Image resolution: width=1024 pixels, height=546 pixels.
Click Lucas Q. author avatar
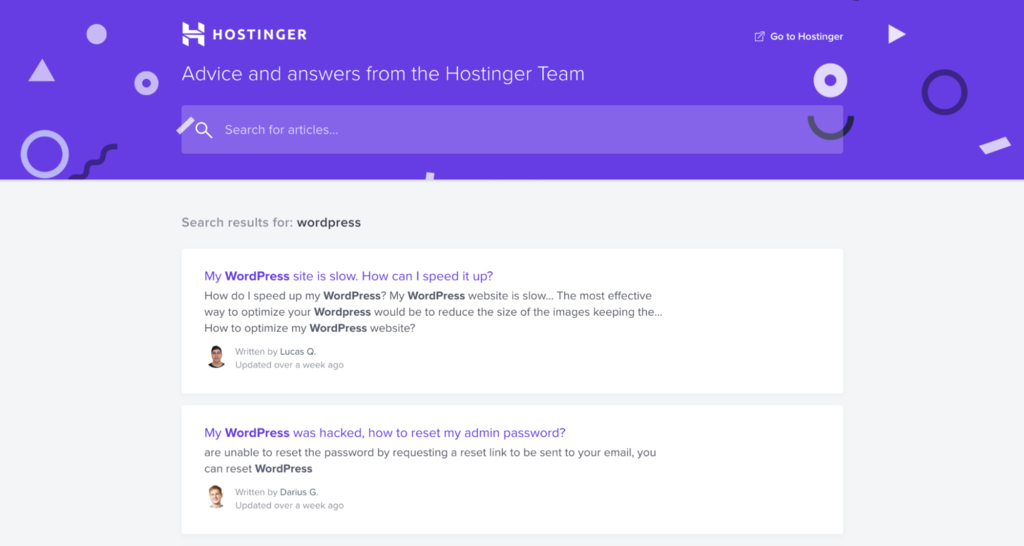pos(216,357)
